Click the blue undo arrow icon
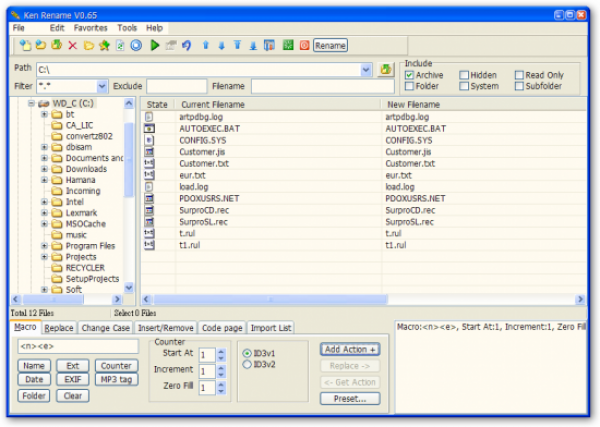 coord(186,45)
